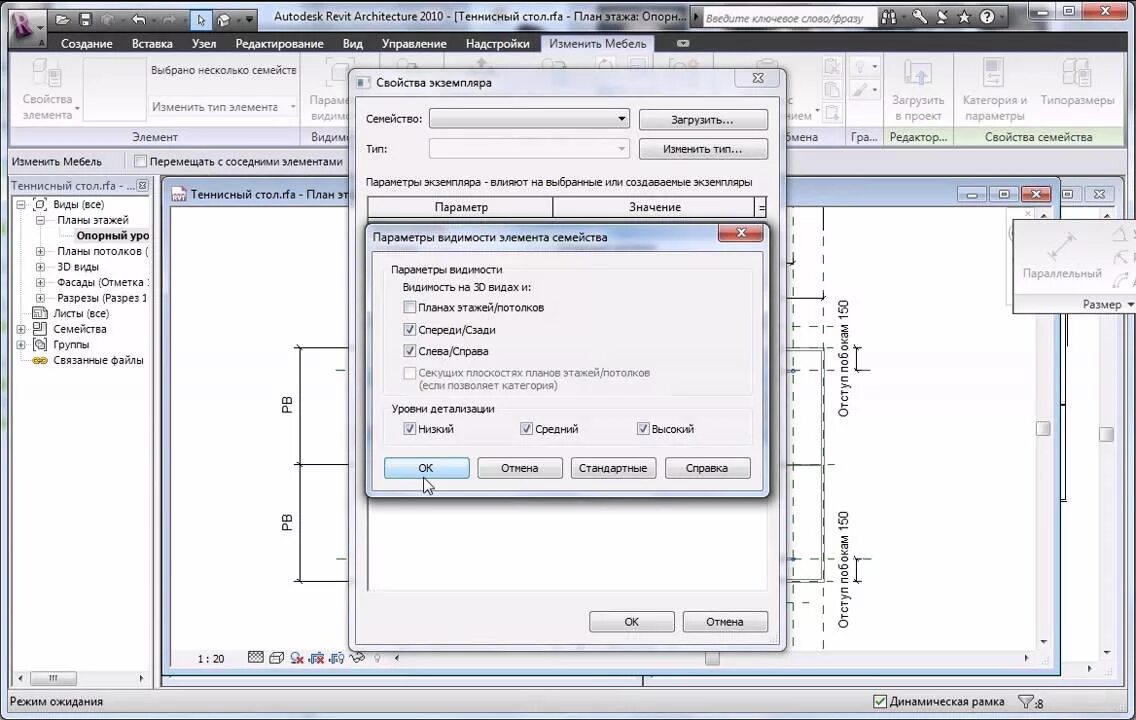The image size is (1136, 720).
Task: Open the Создание ribbon tab
Action: [86, 43]
